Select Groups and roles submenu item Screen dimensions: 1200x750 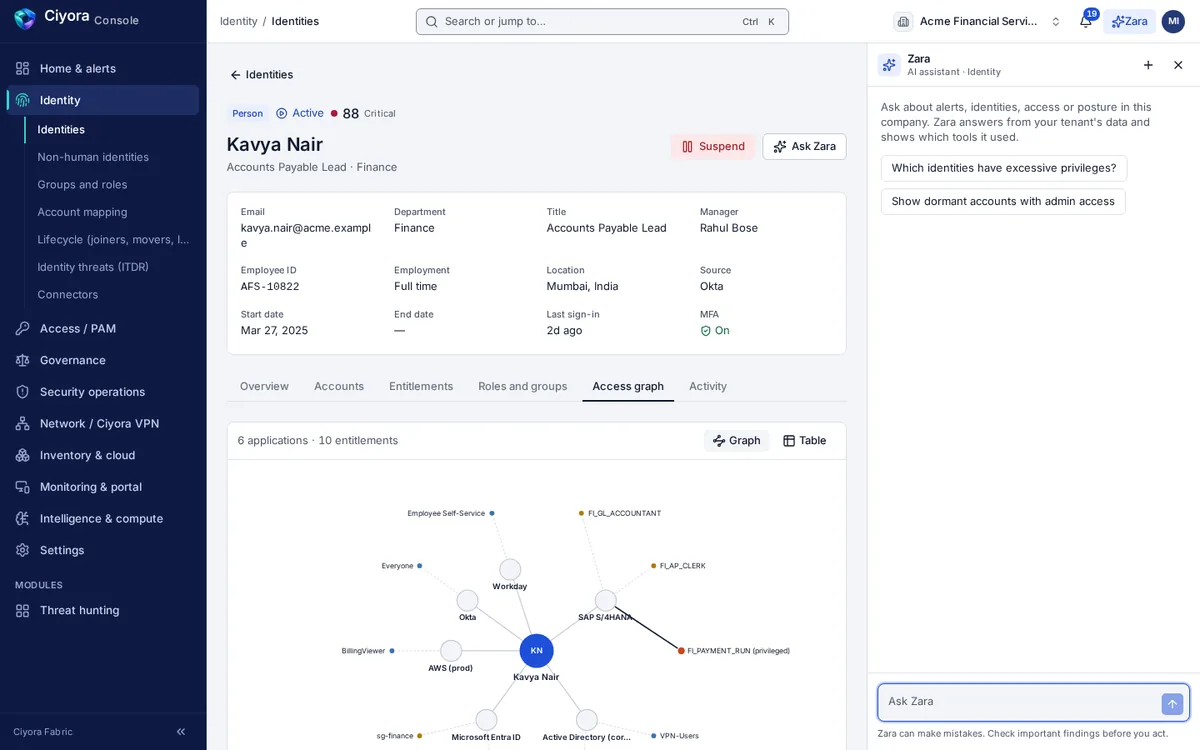(112, 184)
